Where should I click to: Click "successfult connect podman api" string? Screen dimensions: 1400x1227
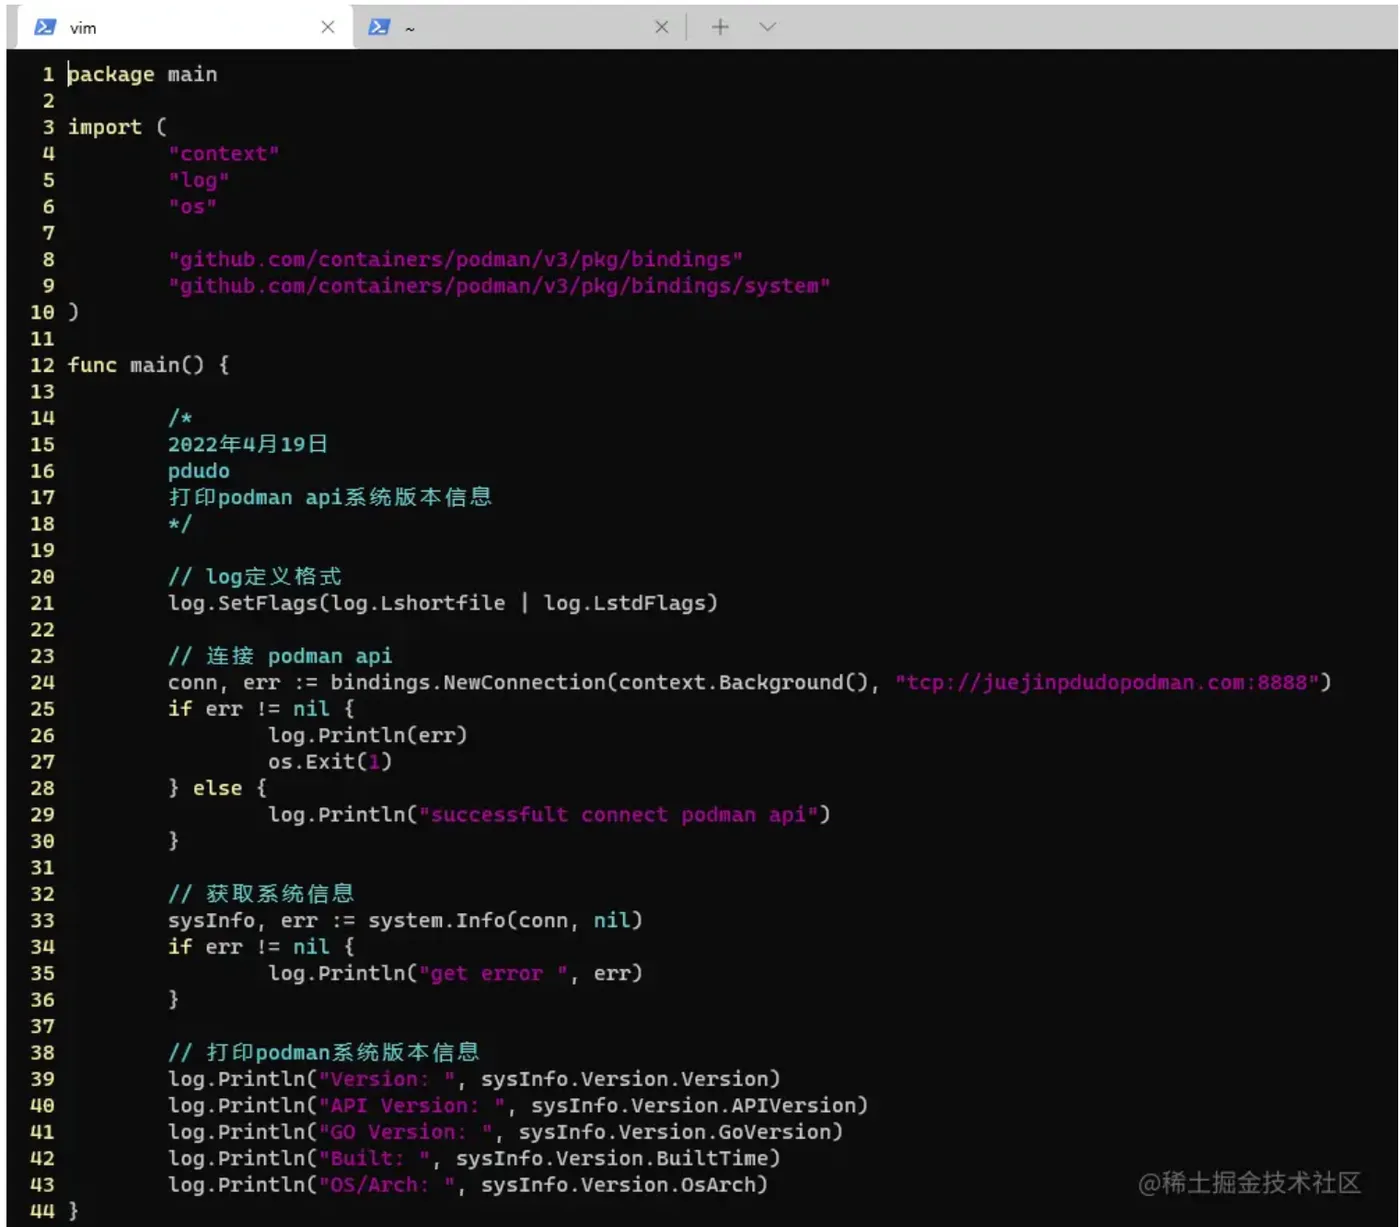(x=619, y=815)
